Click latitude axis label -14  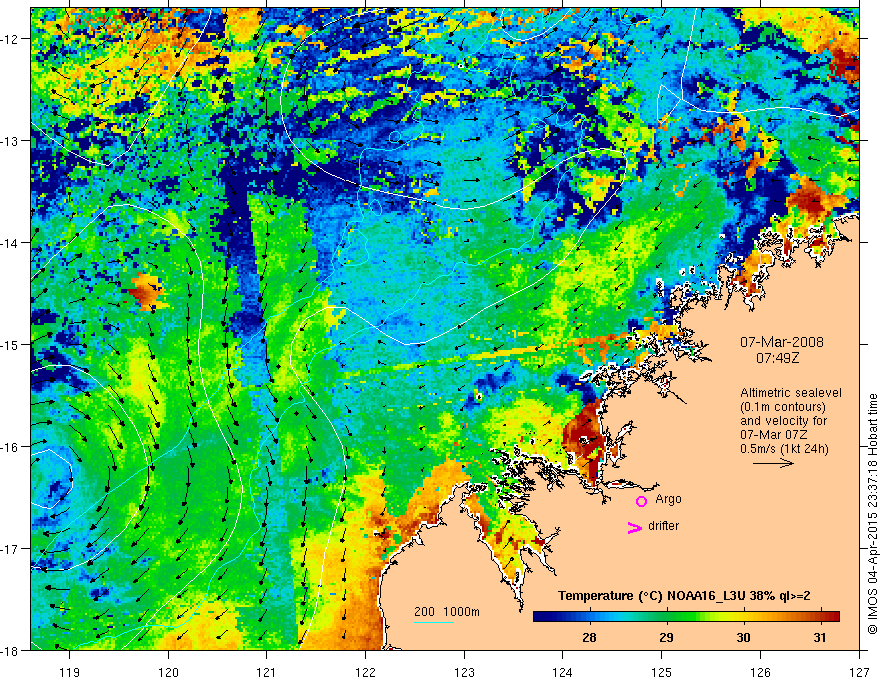coord(11,243)
